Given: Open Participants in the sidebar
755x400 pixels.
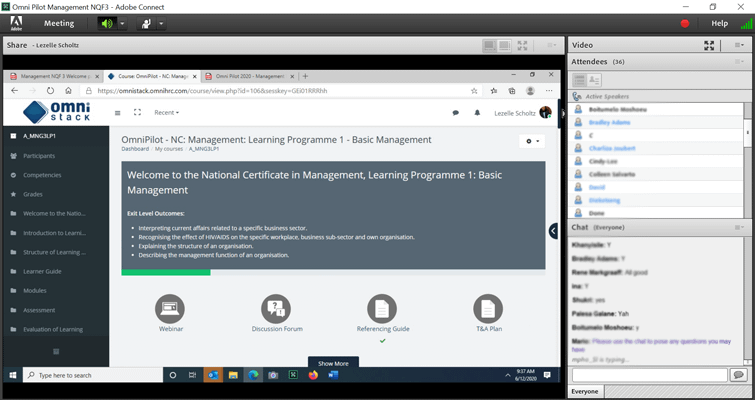Looking at the screenshot, I should tap(39, 156).
